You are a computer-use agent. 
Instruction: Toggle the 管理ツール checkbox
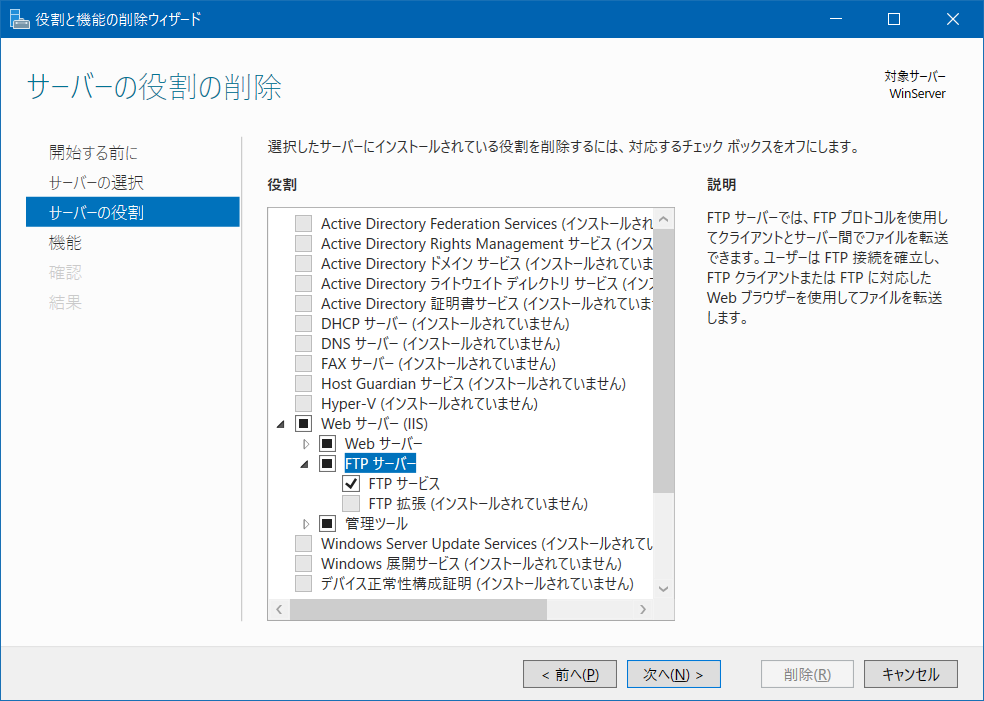pyautogui.click(x=327, y=524)
